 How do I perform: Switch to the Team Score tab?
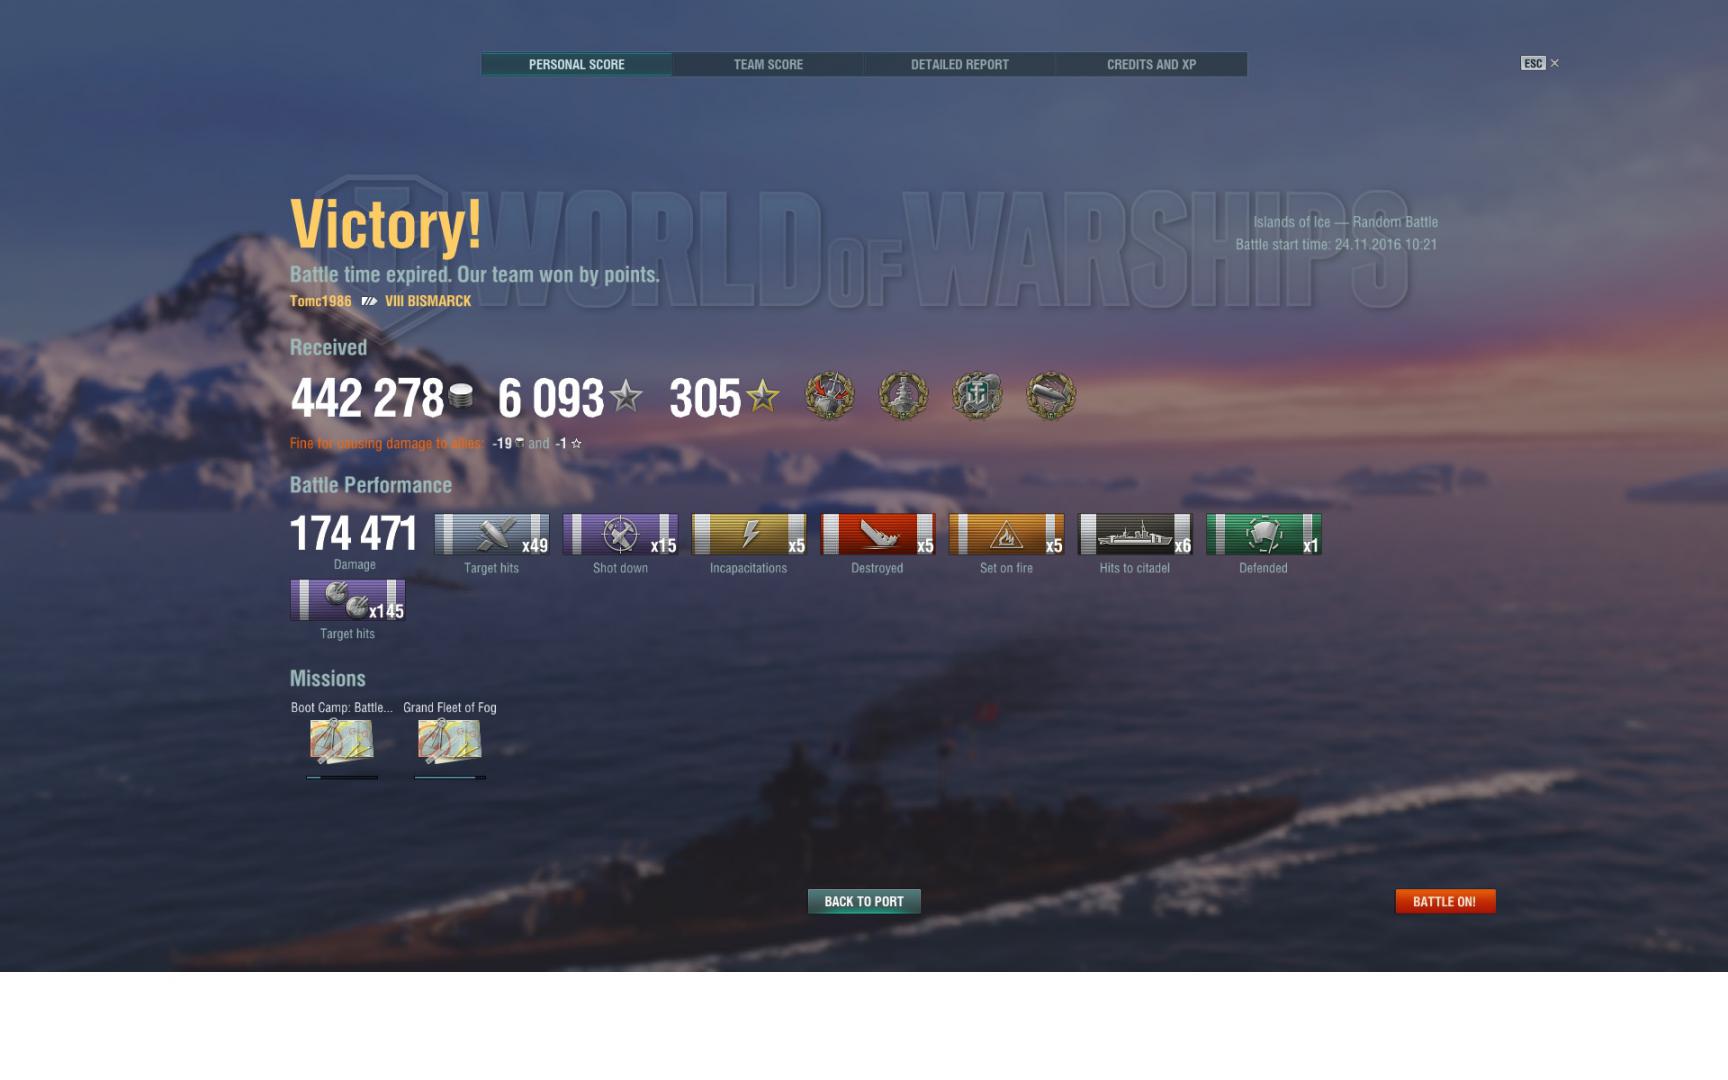tap(768, 64)
